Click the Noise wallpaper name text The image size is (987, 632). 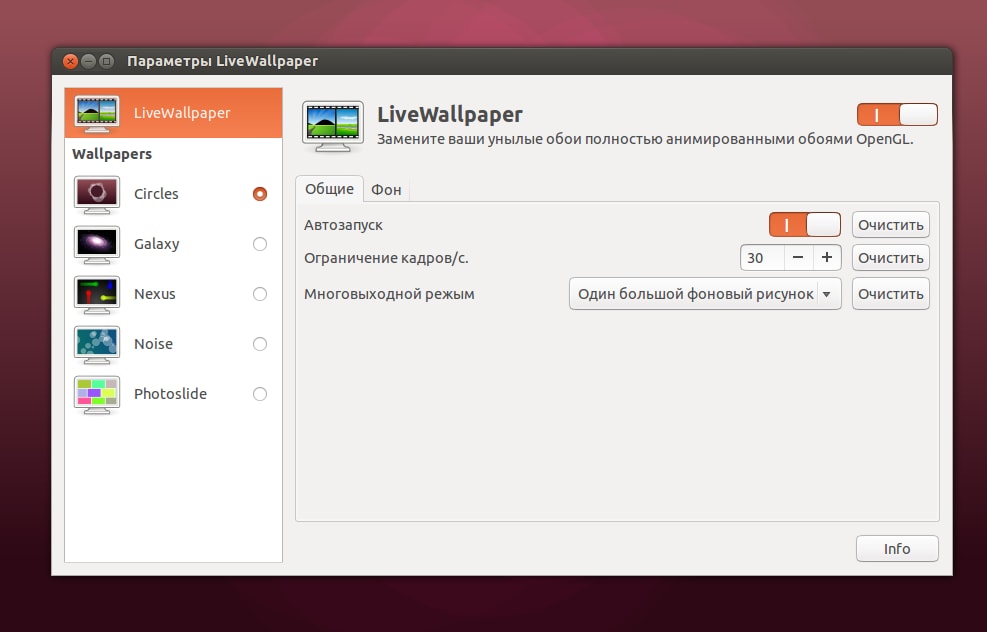[153, 344]
